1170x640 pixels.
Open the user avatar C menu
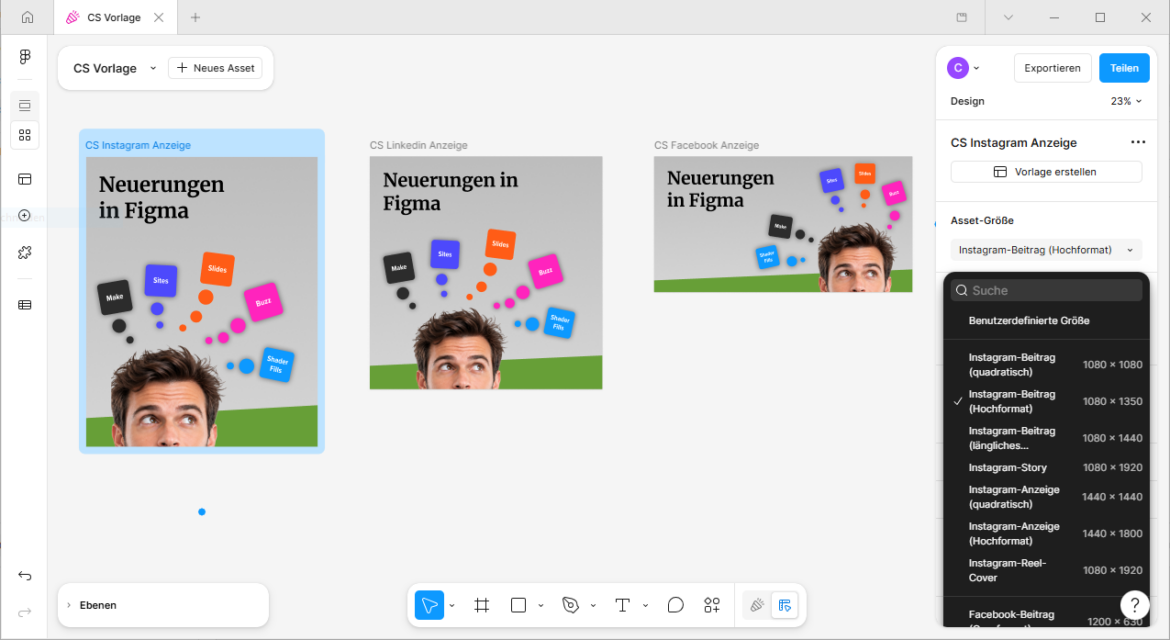click(x=963, y=68)
